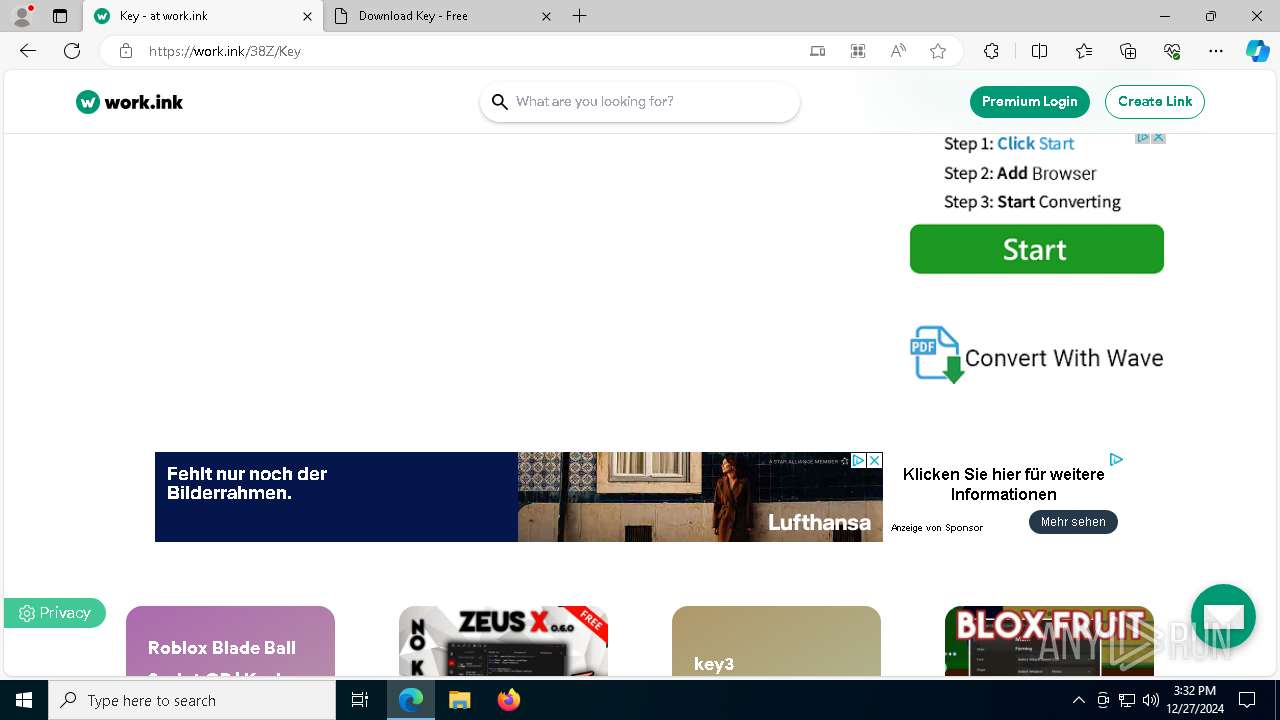1280x720 pixels.
Task: Open AdChoices icon on Lufthansa banner
Action: [x=858, y=460]
